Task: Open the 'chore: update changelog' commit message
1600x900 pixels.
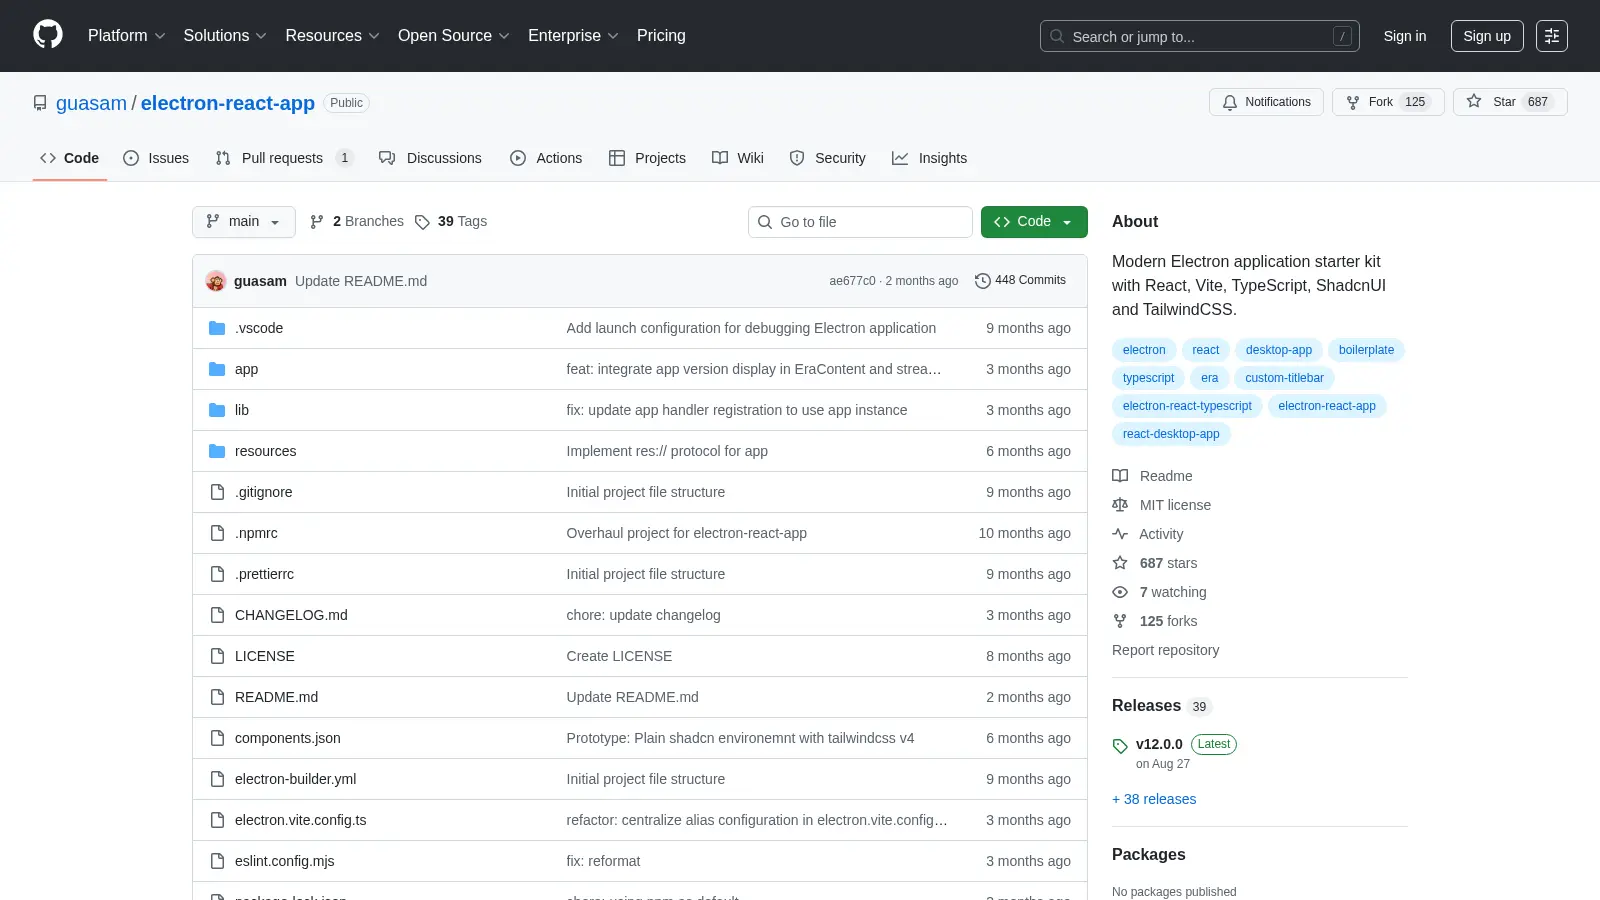Action: [x=643, y=615]
